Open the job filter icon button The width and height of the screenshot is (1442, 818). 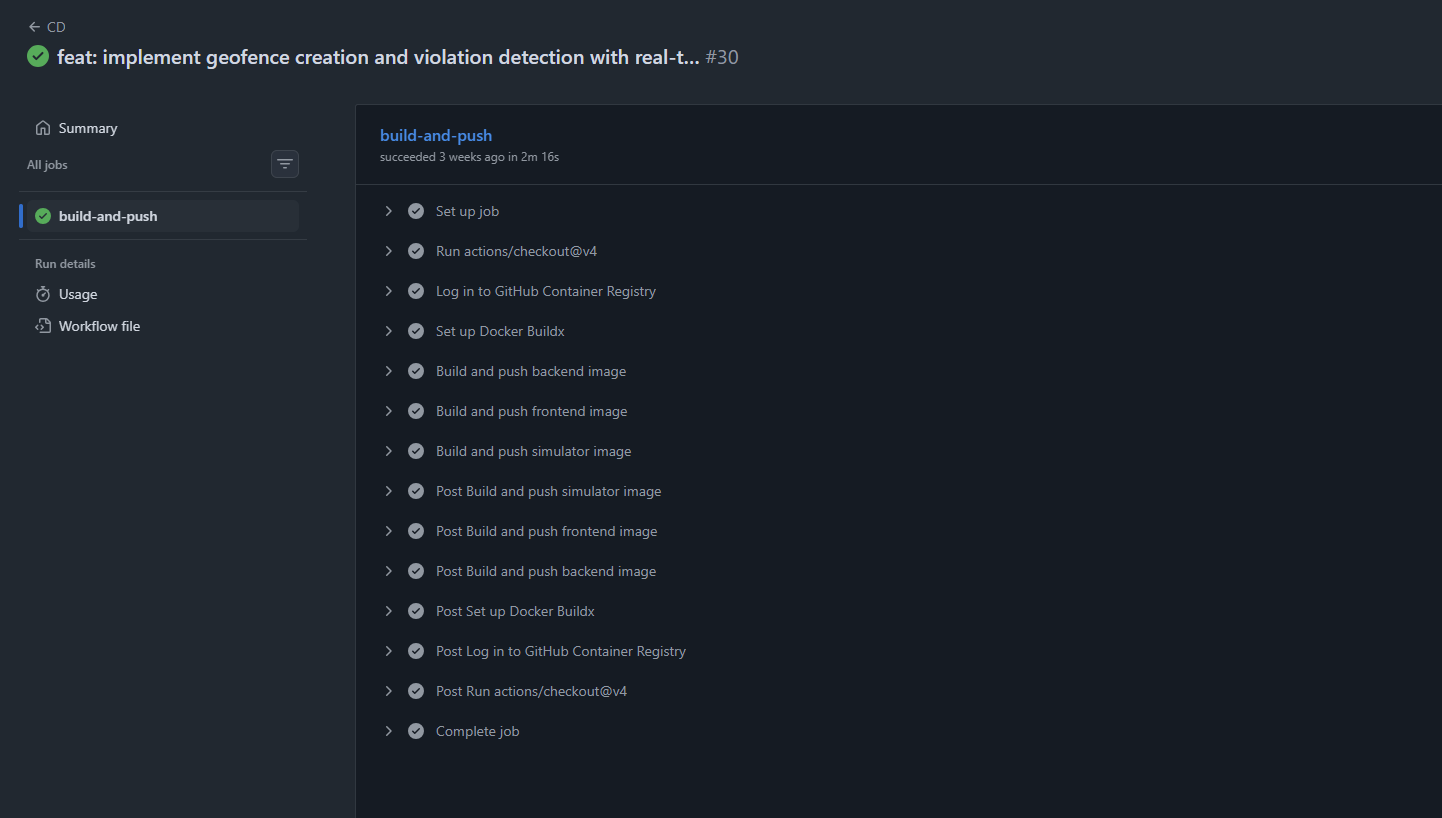coord(285,164)
